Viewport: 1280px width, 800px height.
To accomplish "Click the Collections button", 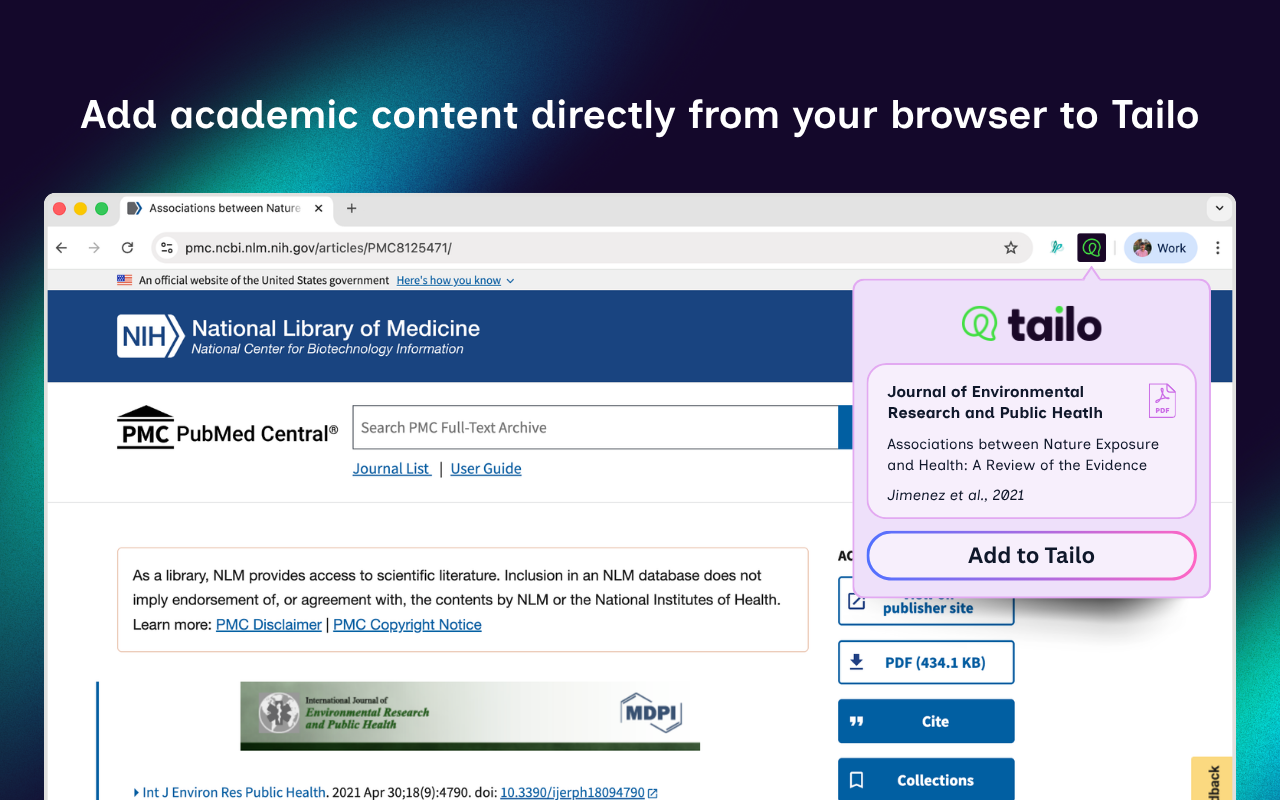I will [926, 780].
